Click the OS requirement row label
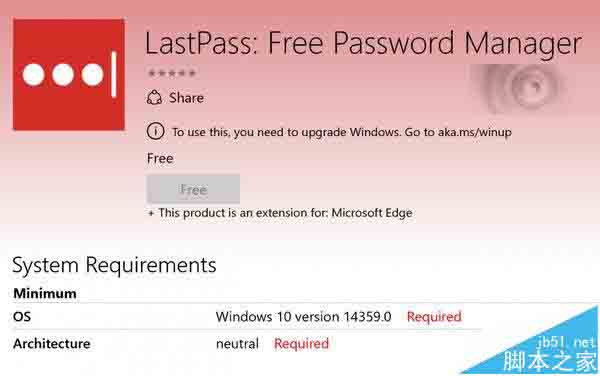Viewport: 600px width, 376px height. tap(22, 317)
